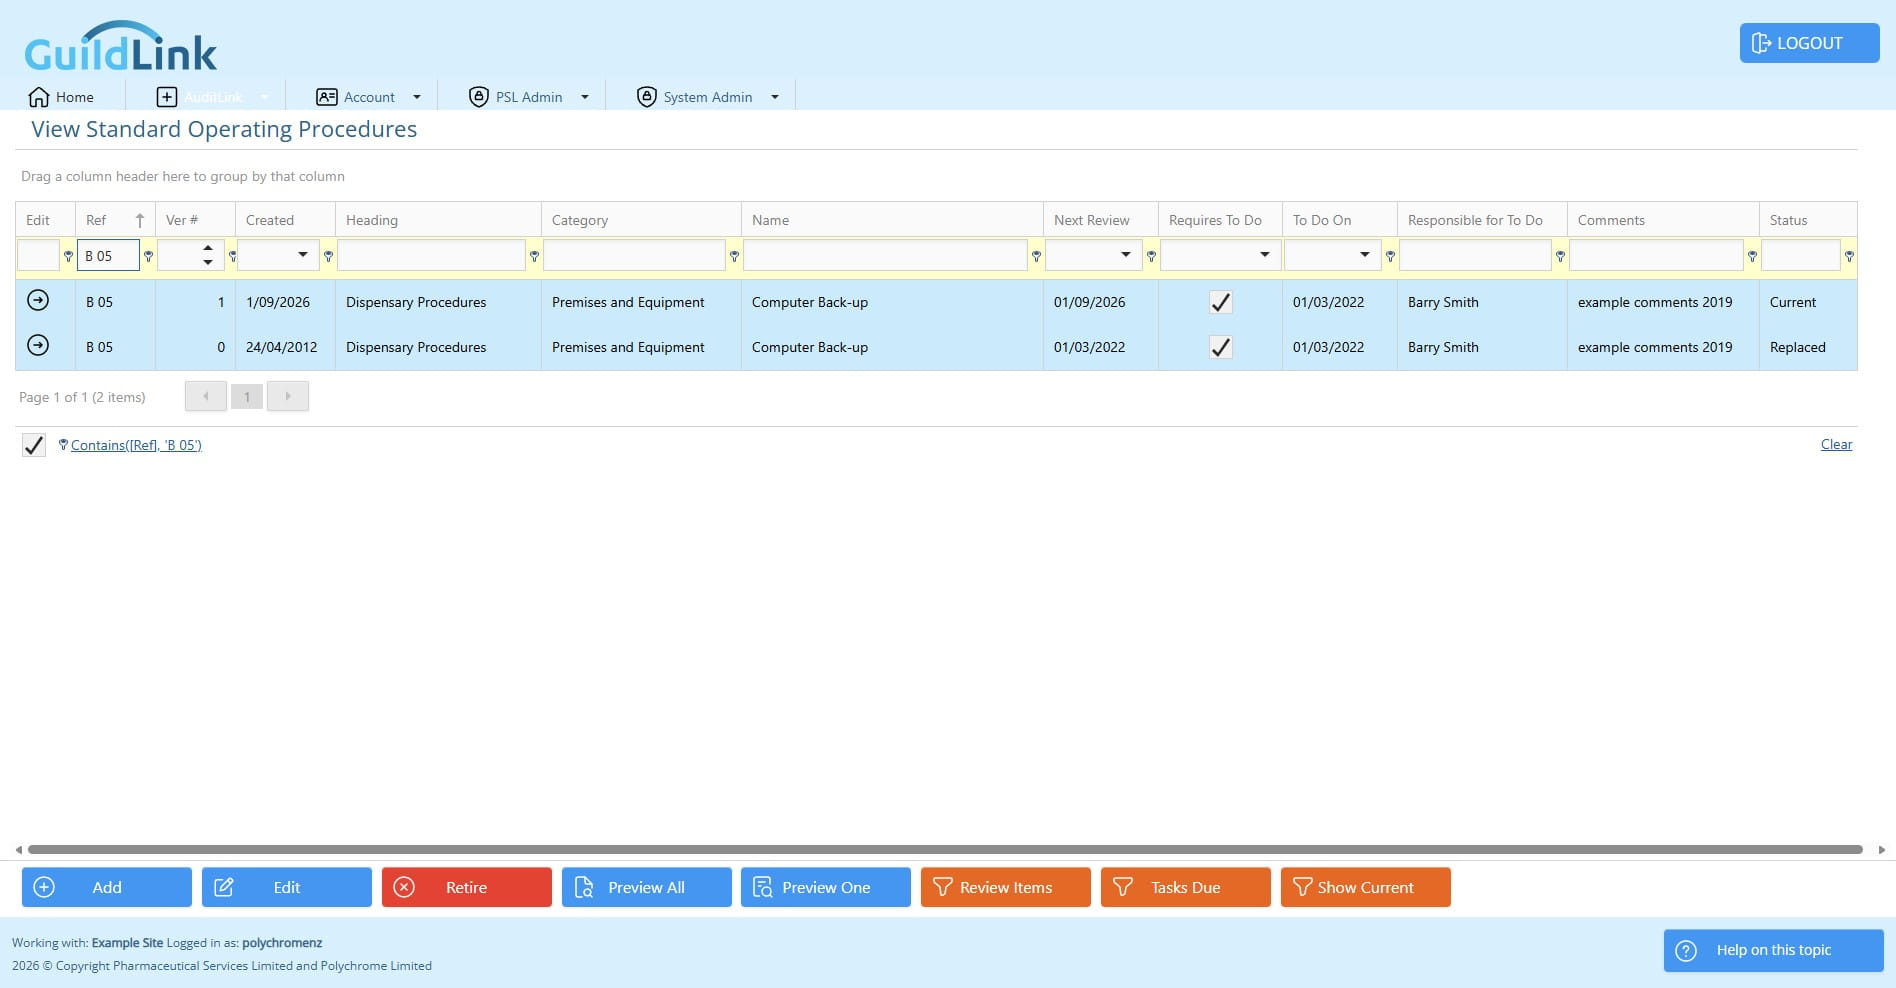The image size is (1896, 988).
Task: Click the Ref column filter funnel icon
Action: tap(148, 256)
